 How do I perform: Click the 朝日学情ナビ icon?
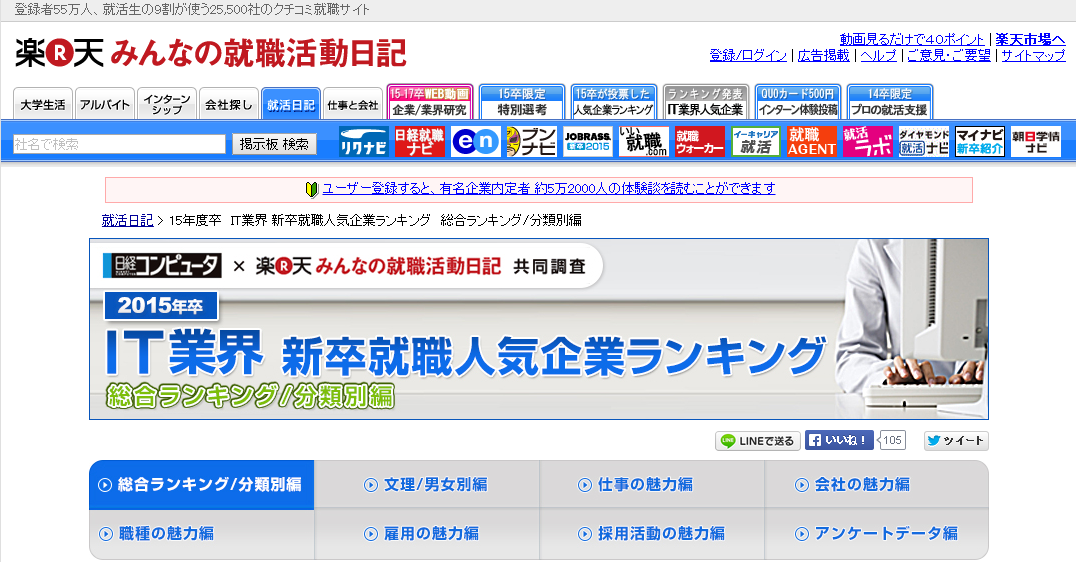1035,142
